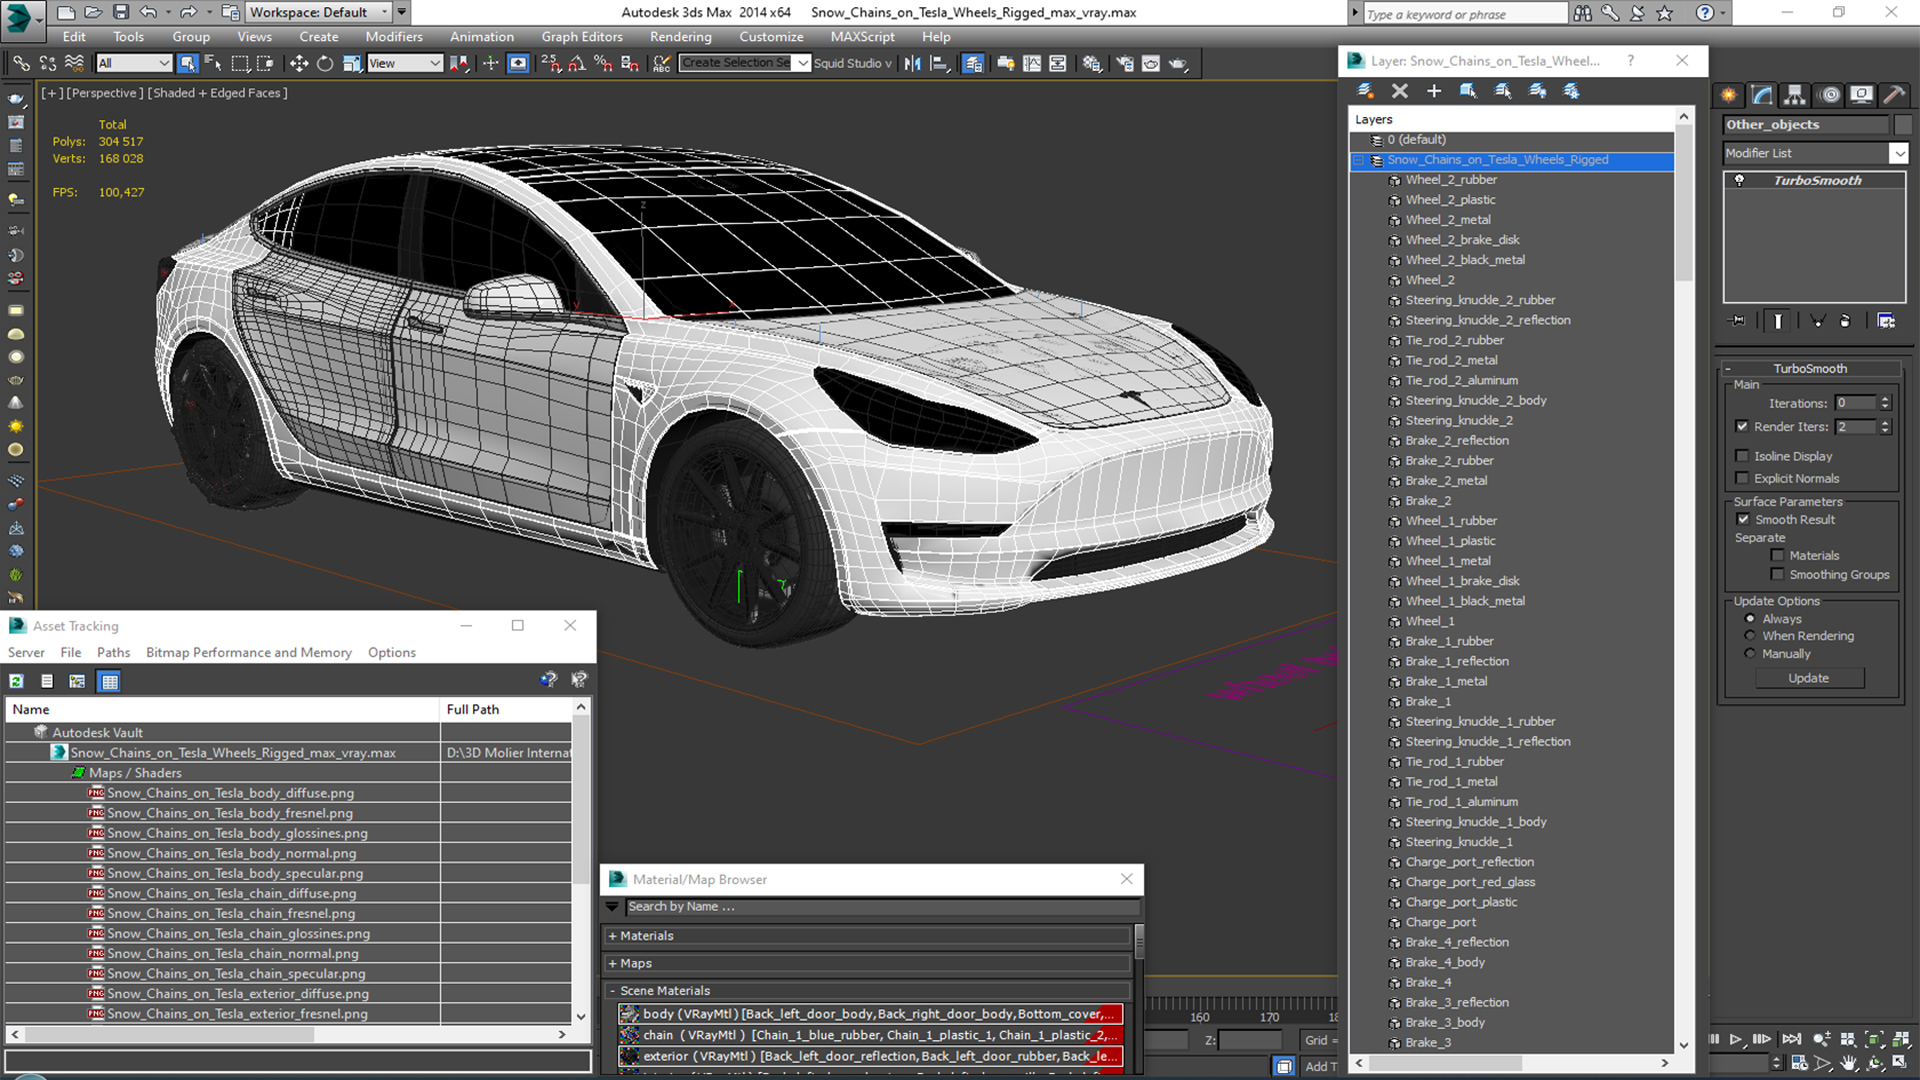Open the Motion panel tab icon
This screenshot has width=1920, height=1080.
point(1830,95)
